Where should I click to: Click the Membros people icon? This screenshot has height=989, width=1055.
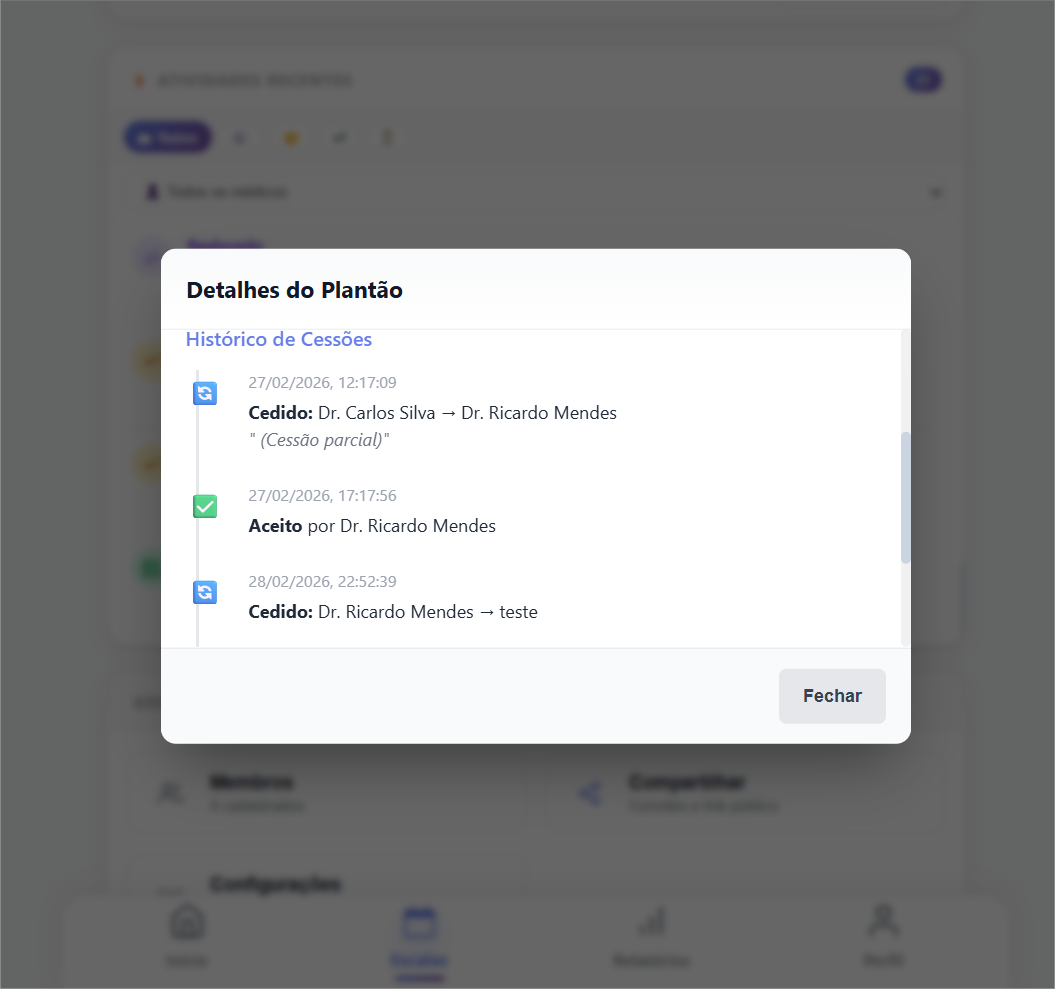pyautogui.click(x=170, y=794)
